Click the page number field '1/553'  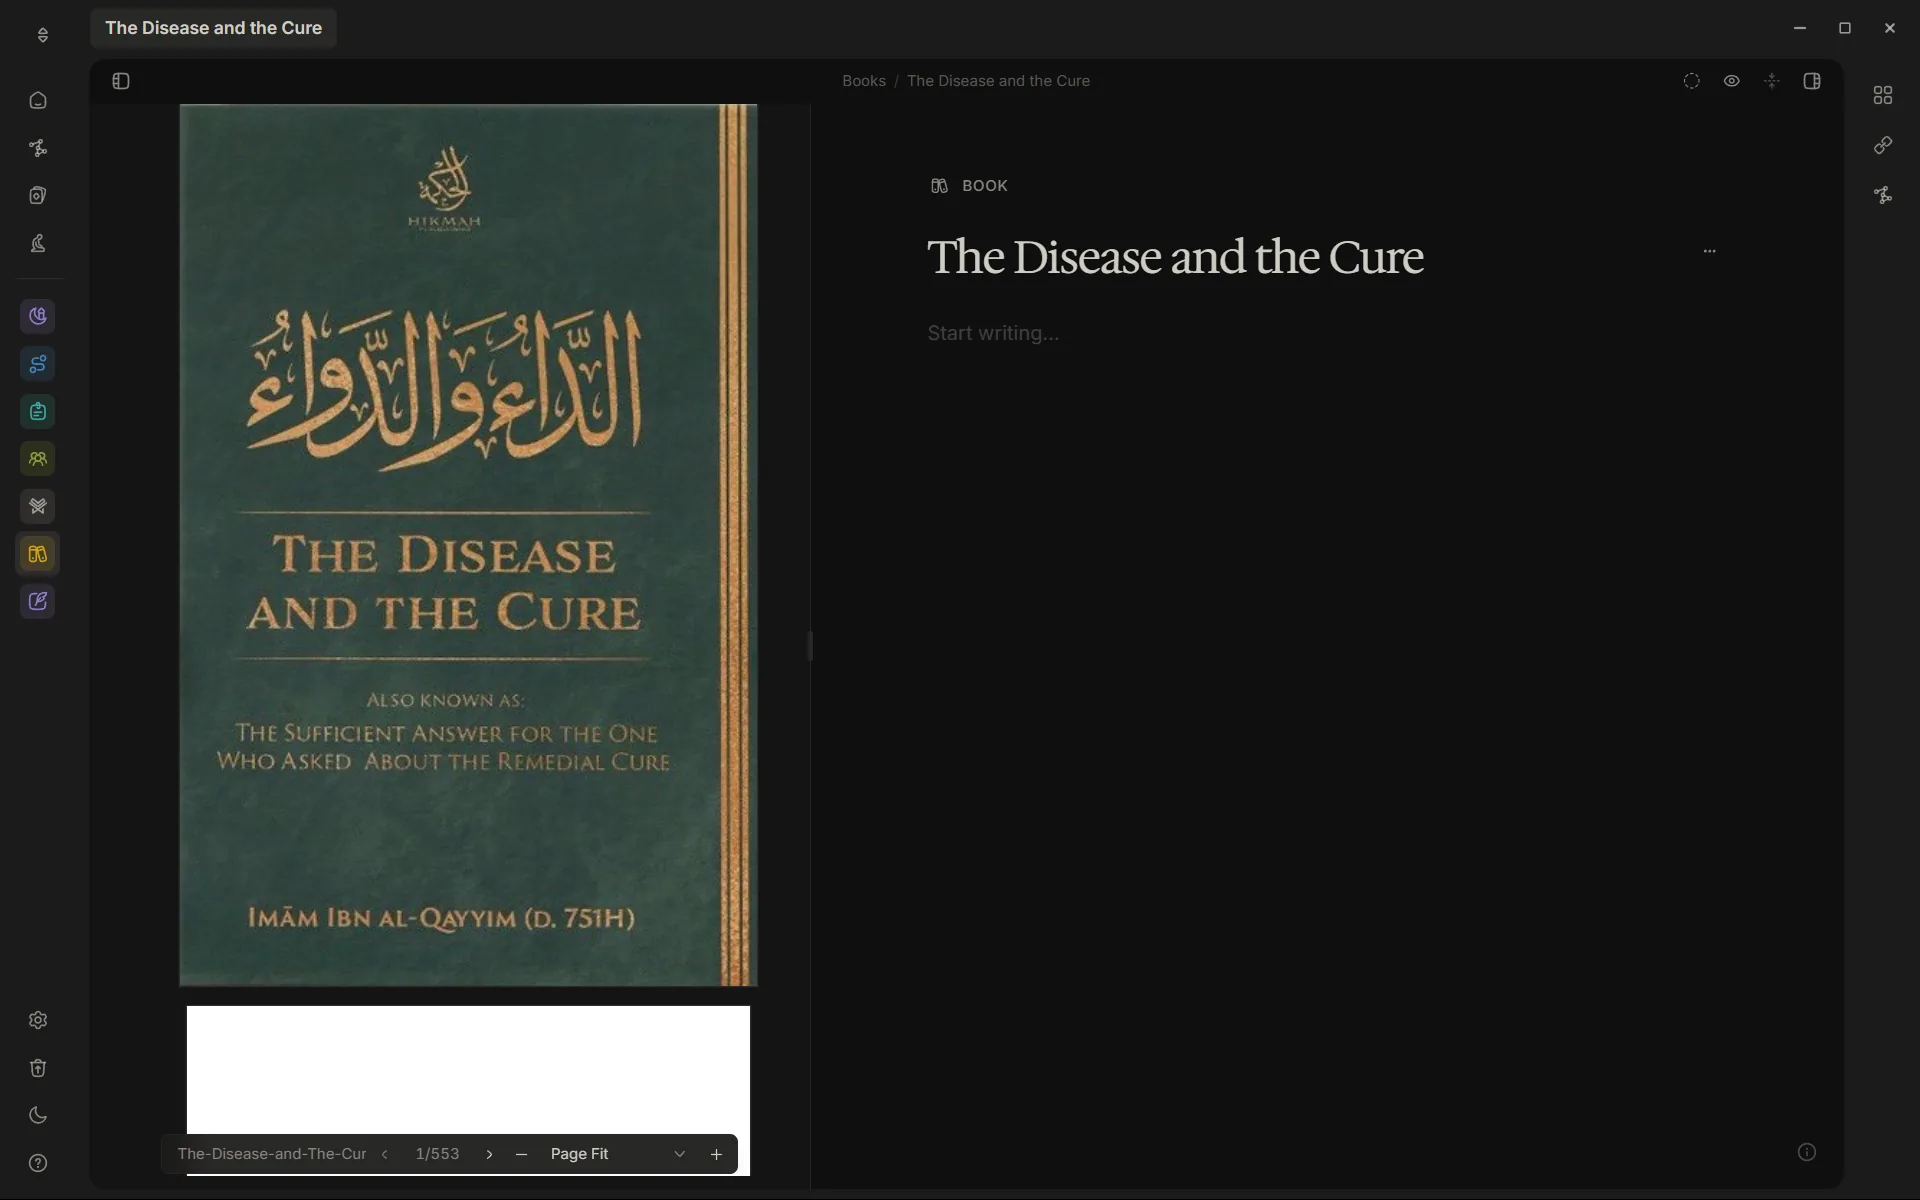(437, 1154)
